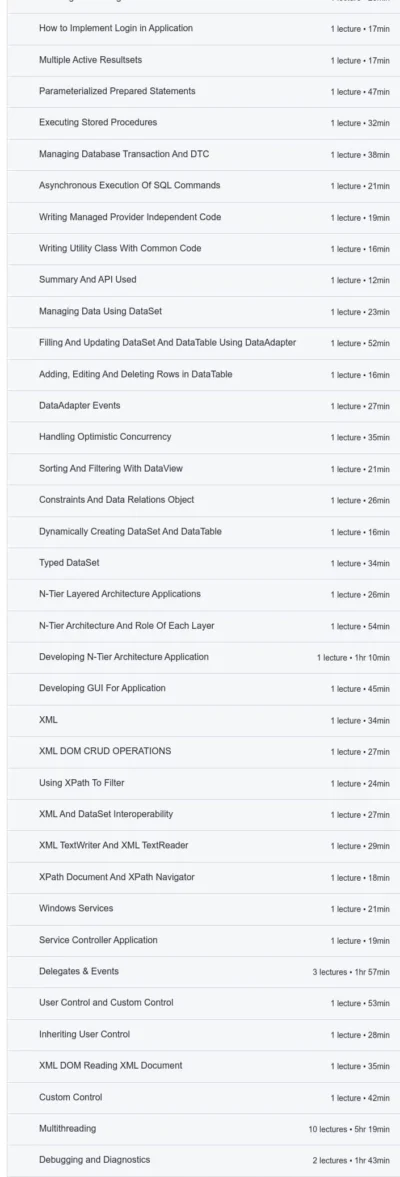Expand Windows Services section

(x=203, y=908)
